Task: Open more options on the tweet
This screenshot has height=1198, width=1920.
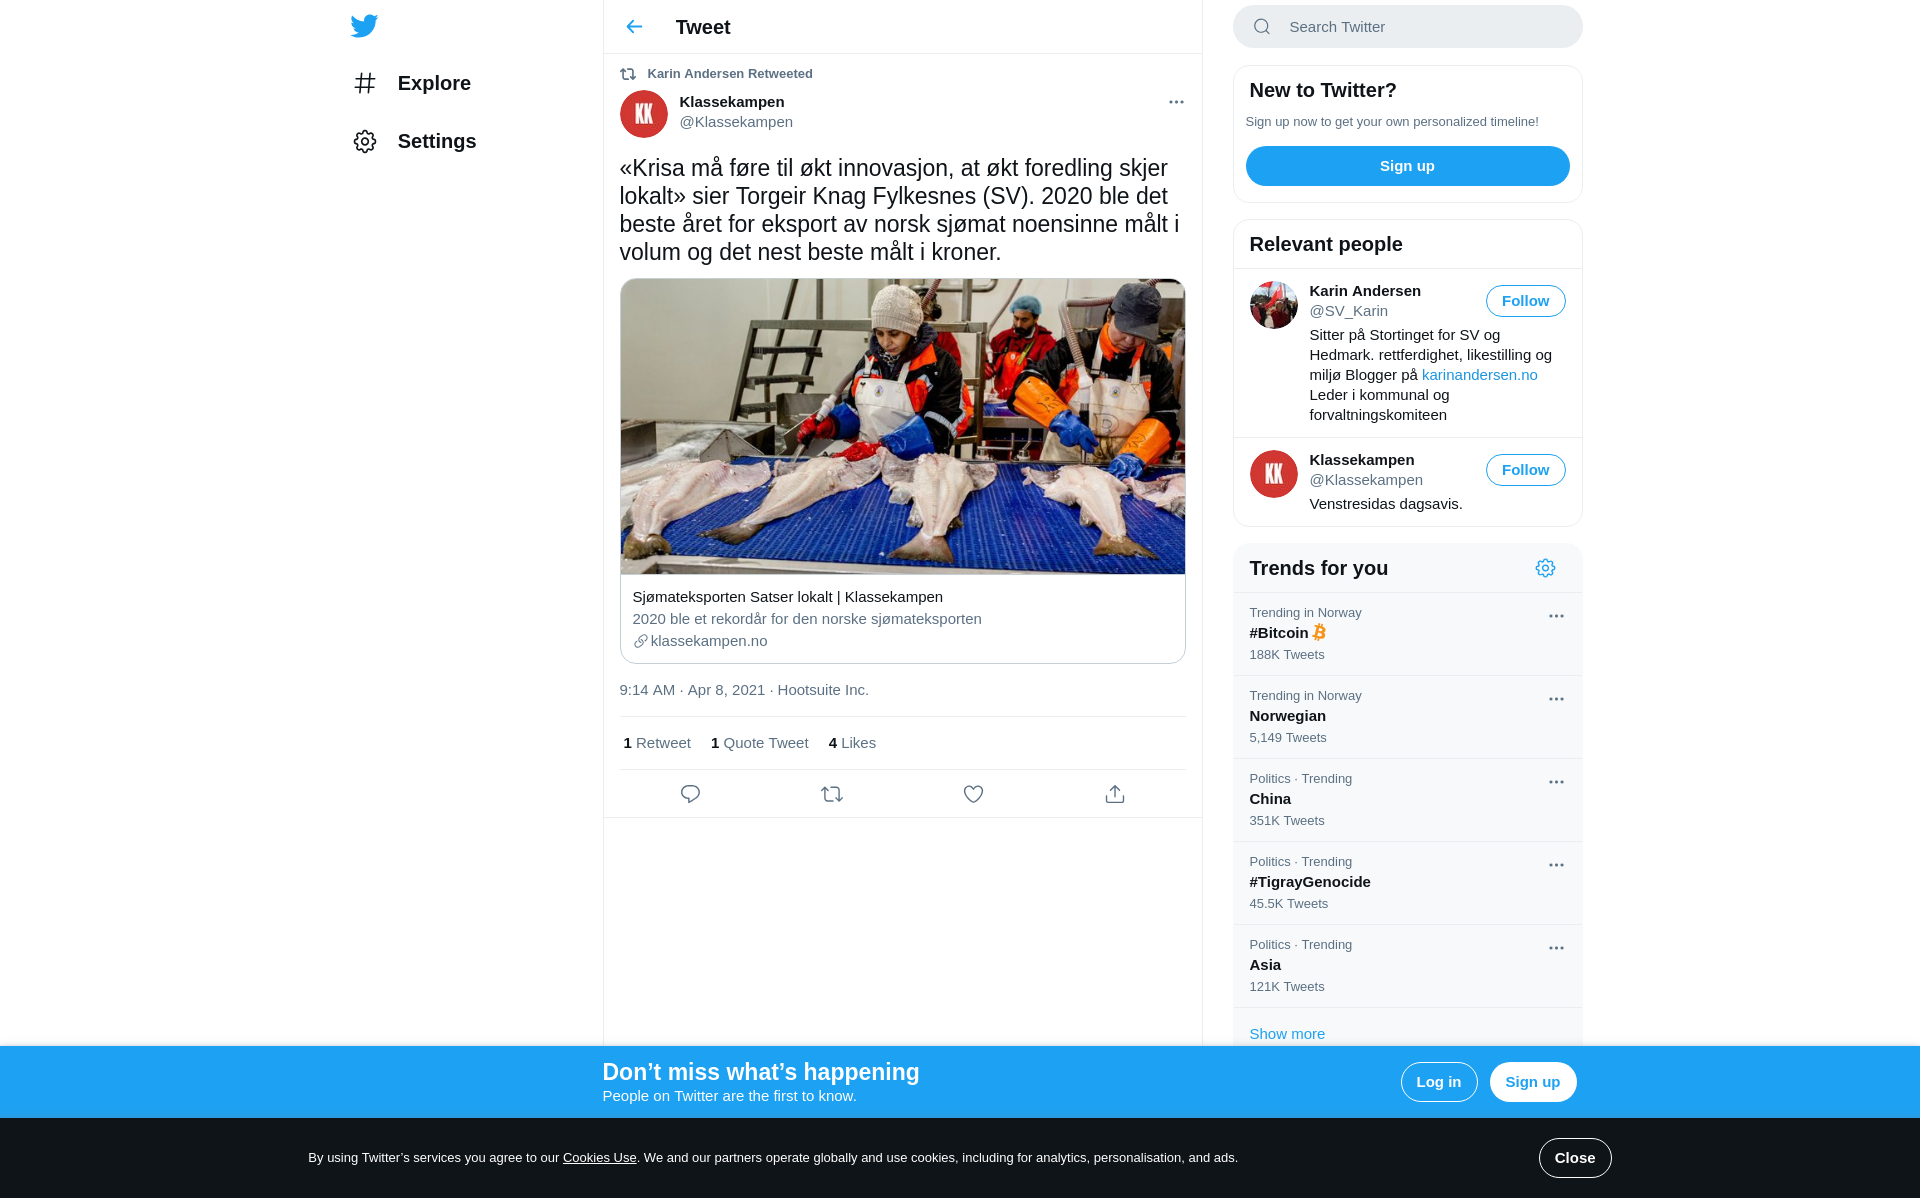Action: pos(1176,102)
